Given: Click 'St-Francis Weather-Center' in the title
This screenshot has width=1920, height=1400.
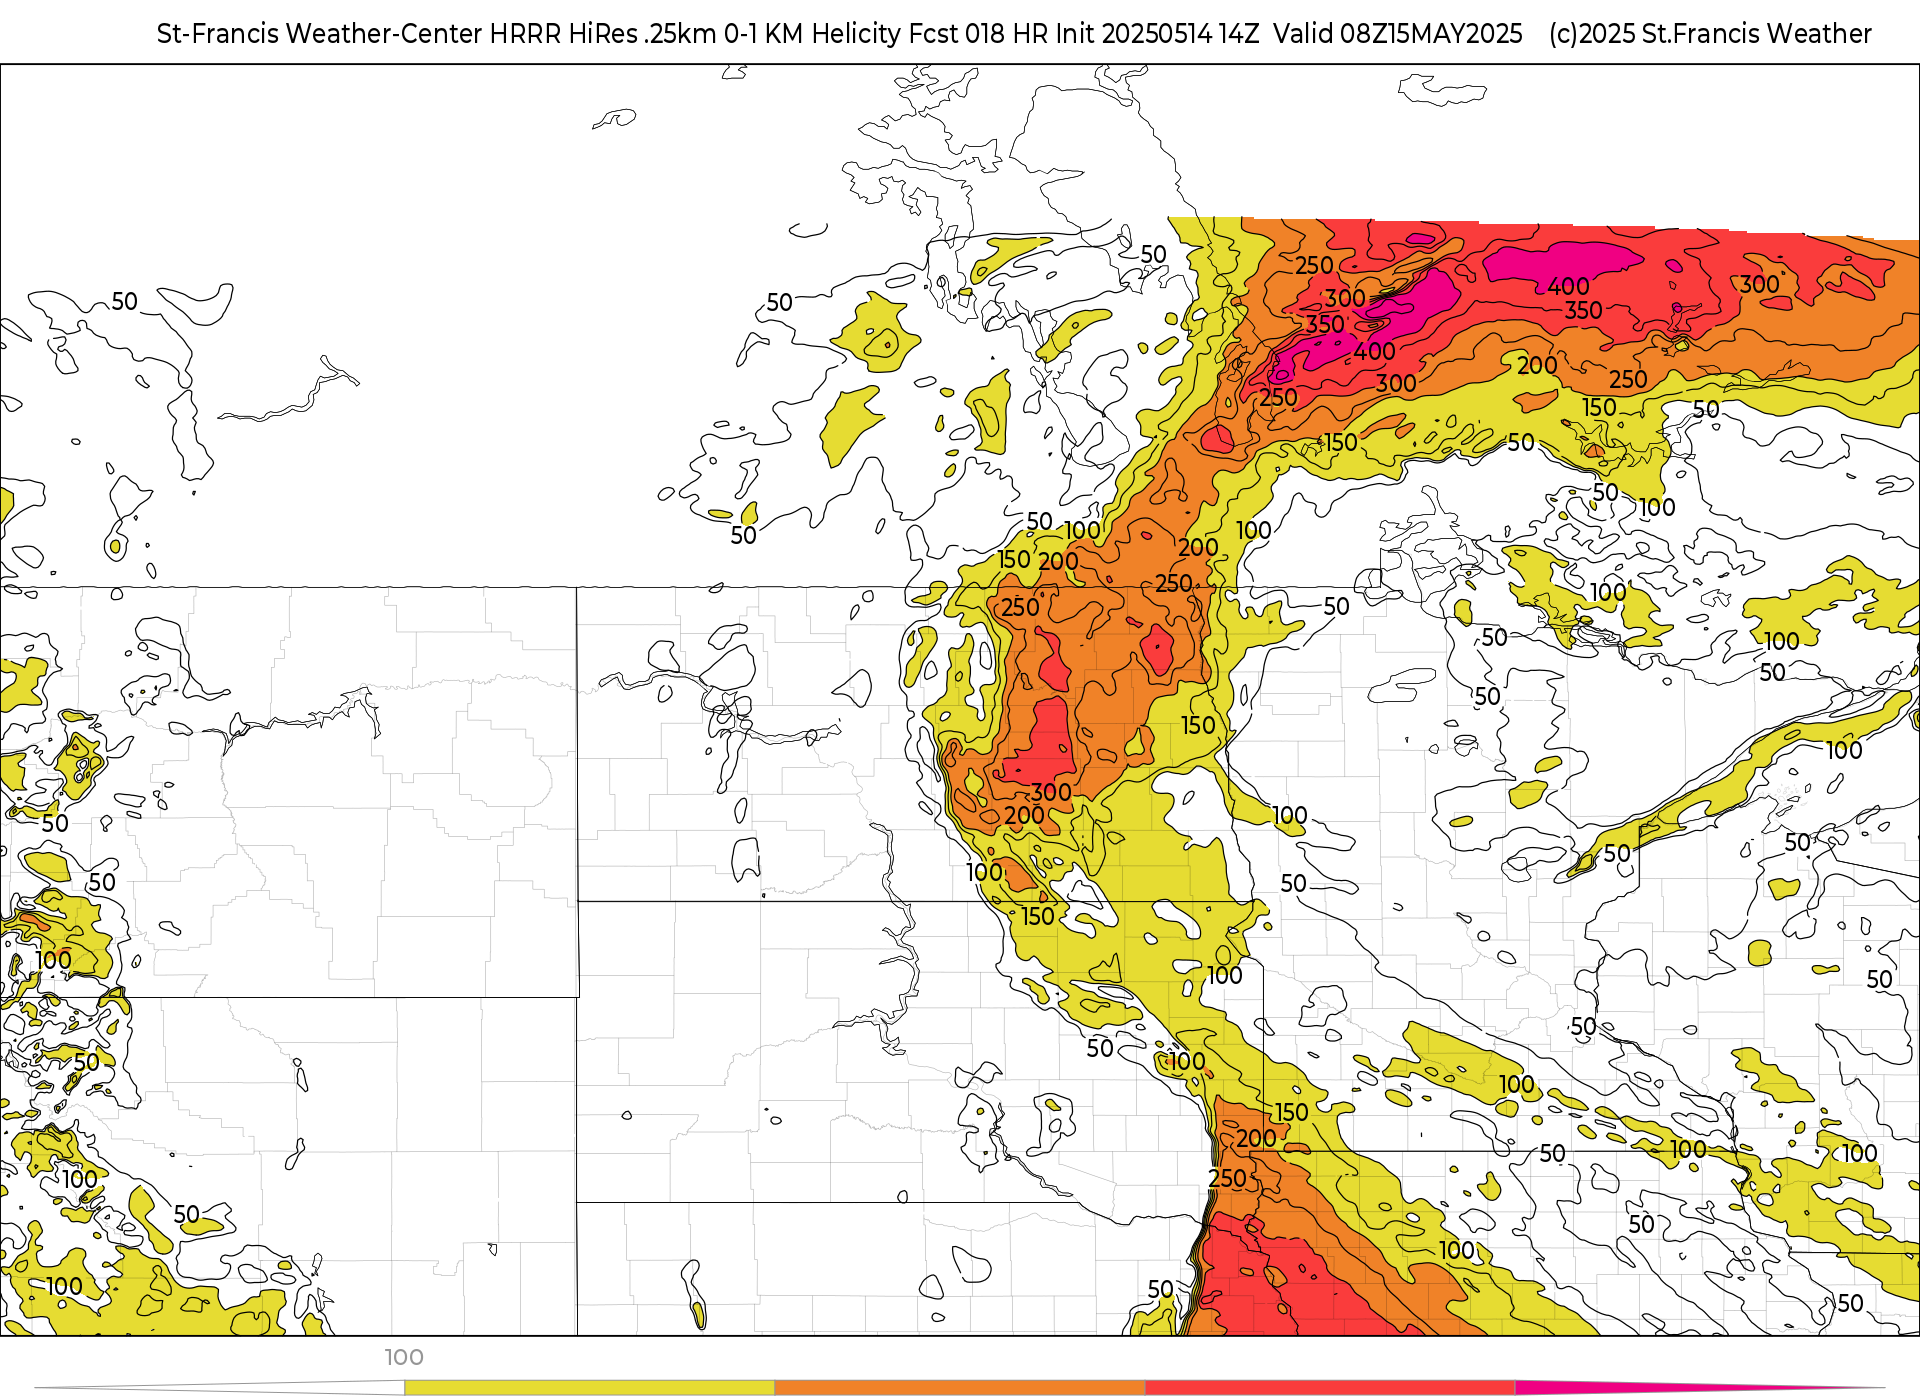Looking at the screenshot, I should pyautogui.click(x=320, y=34).
